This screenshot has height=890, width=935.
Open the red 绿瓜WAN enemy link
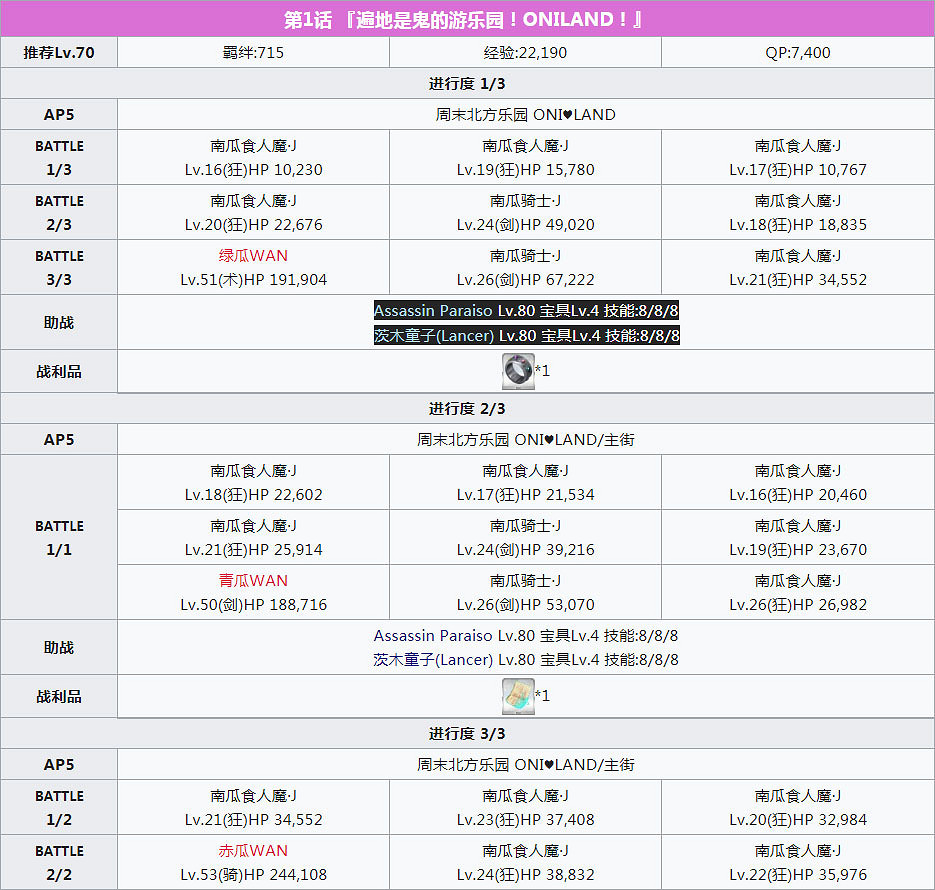253,255
